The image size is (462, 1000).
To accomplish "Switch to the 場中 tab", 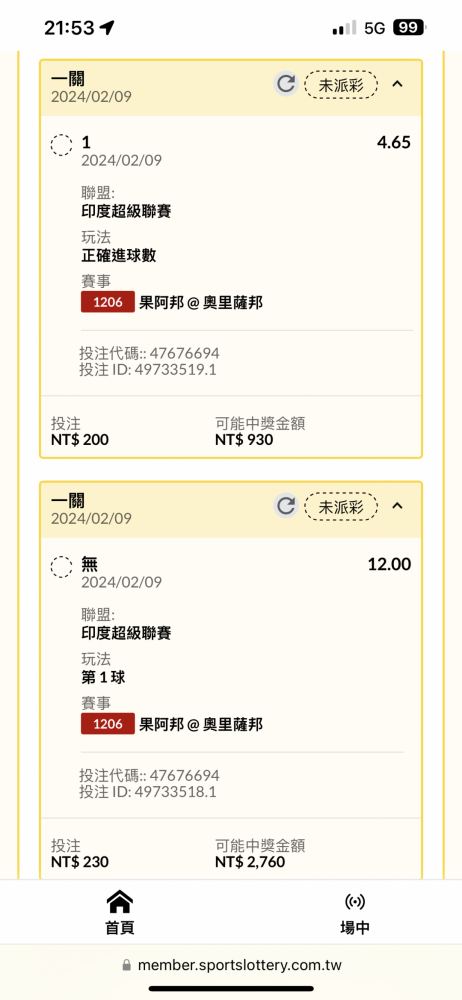I will pos(355,912).
